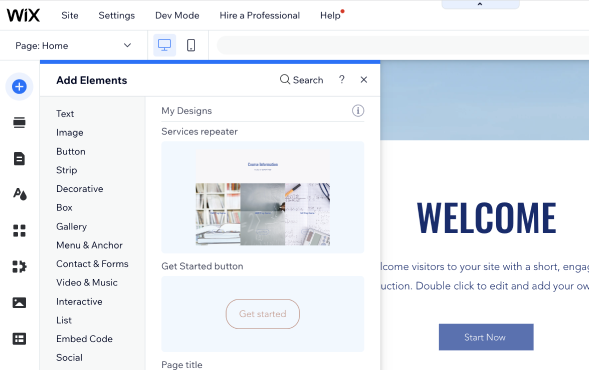Open the Help menu

330,15
